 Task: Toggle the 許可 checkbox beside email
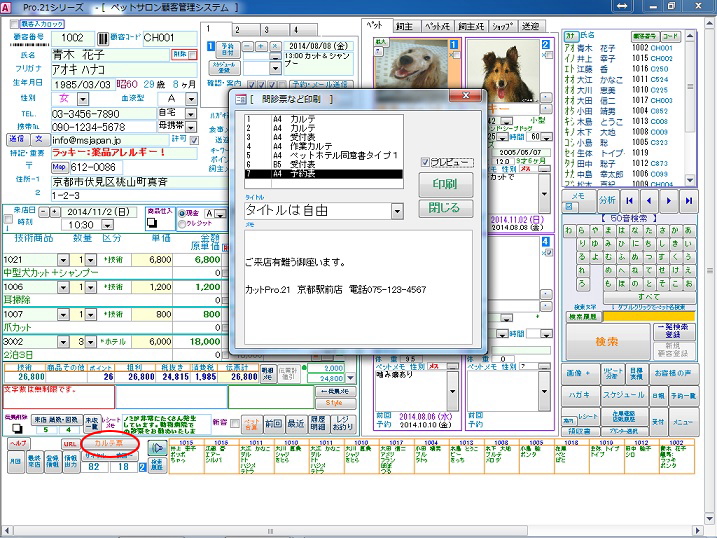194,140
